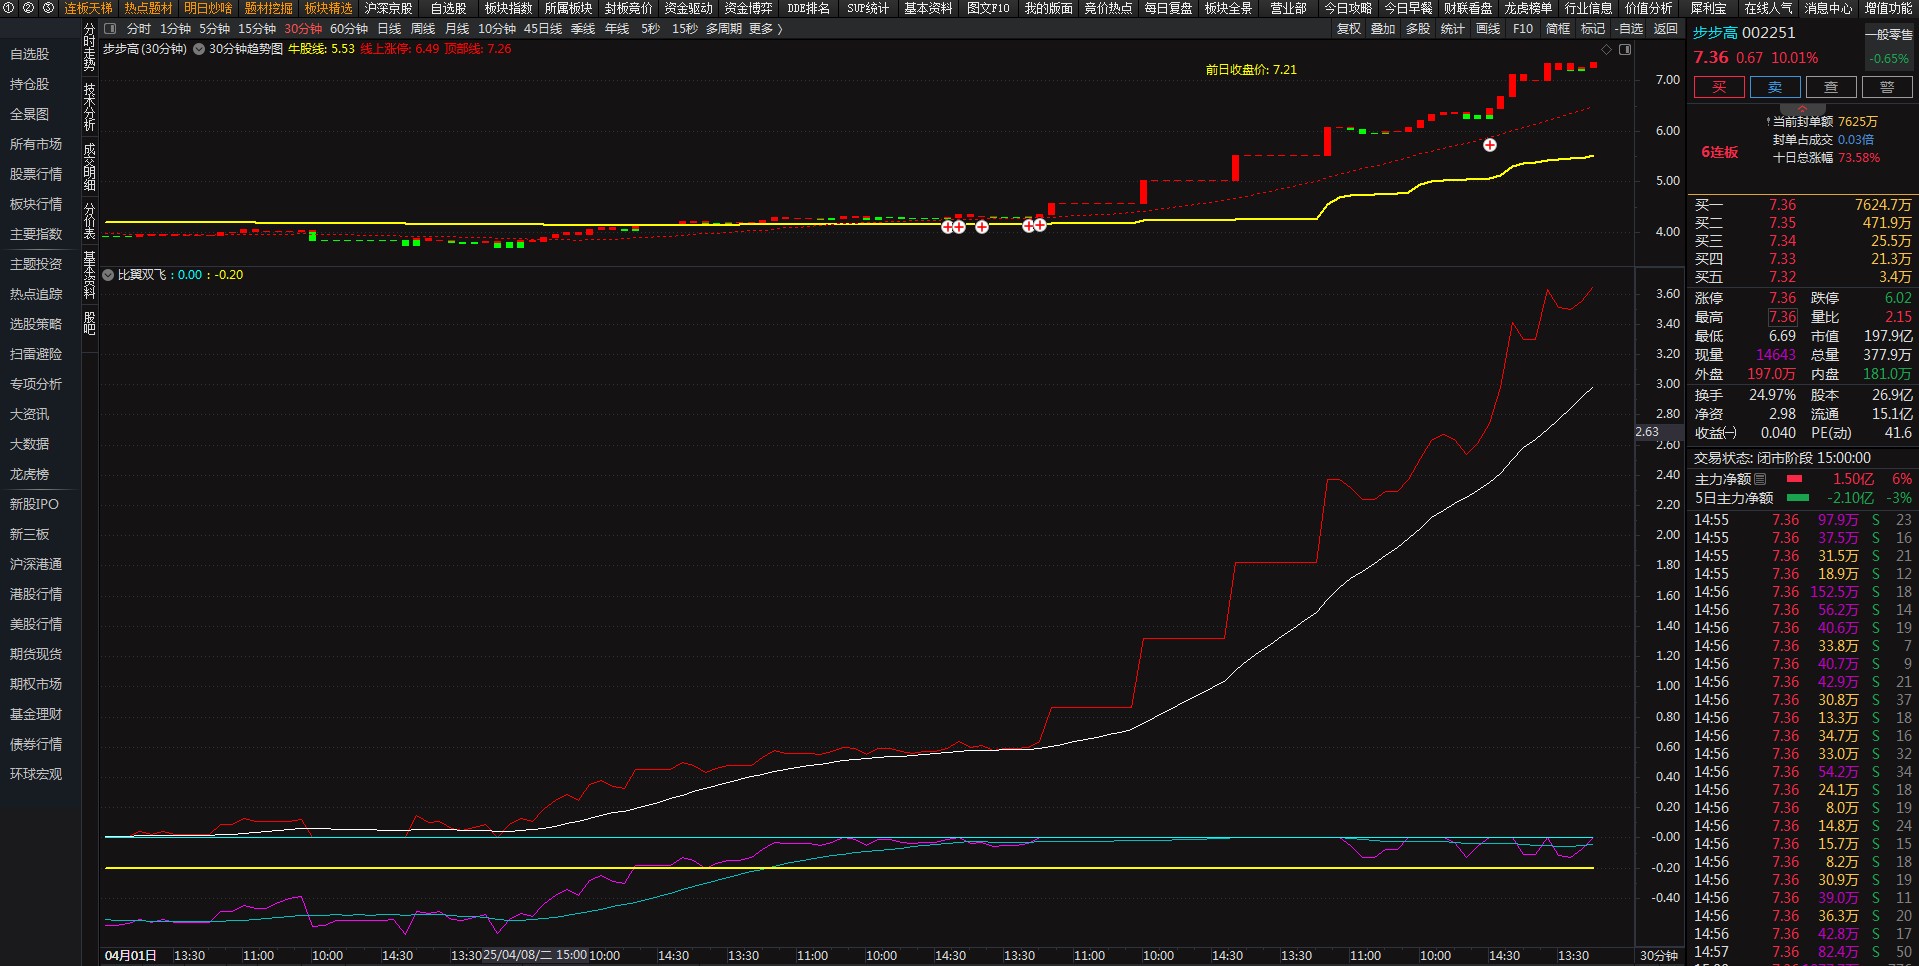Click 买一 order row price 7.36
Screen dimensions: 1919x966
coord(1782,205)
